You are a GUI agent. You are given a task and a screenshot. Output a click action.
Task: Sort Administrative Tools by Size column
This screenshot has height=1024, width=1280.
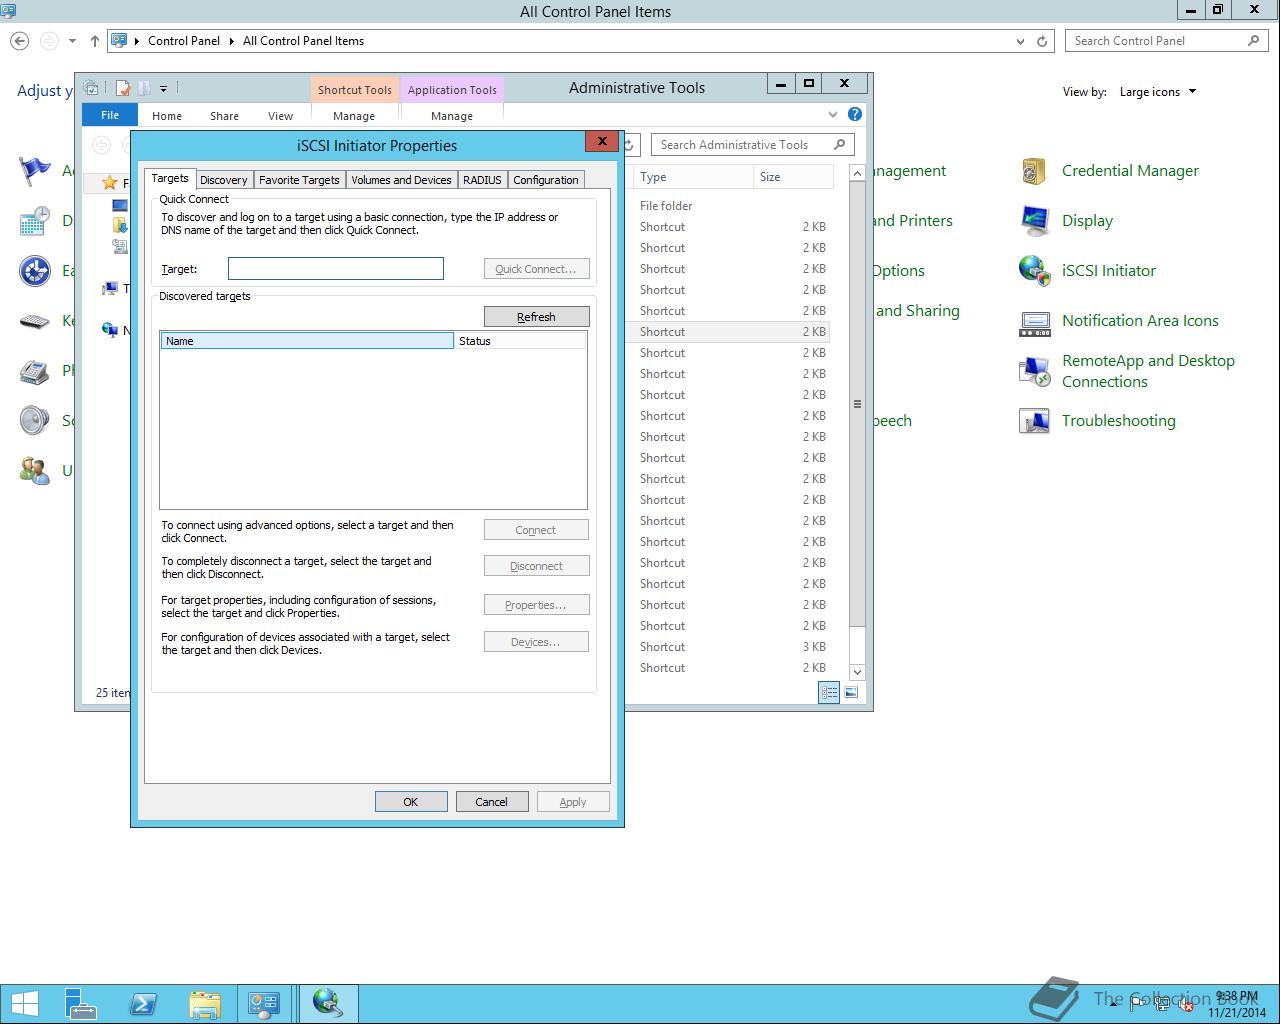(793, 177)
